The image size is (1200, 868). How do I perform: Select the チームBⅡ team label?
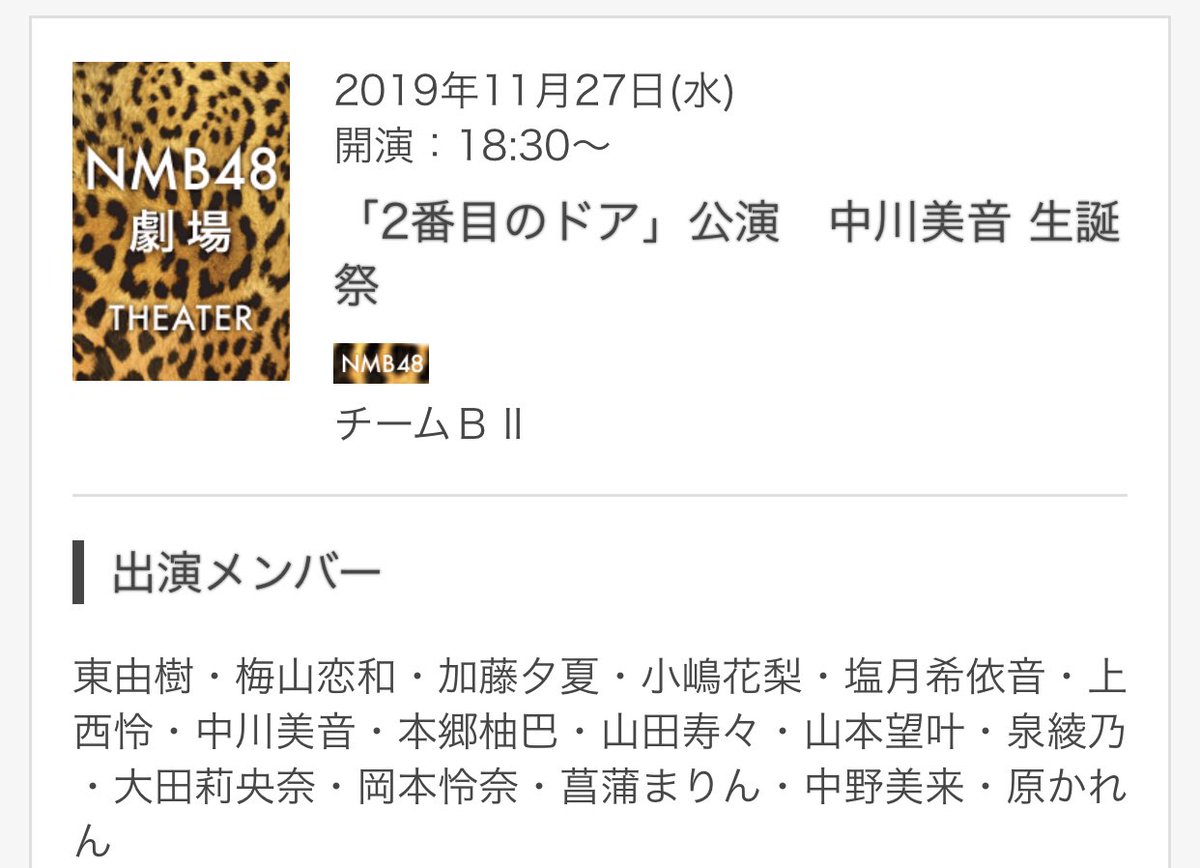click(x=428, y=427)
